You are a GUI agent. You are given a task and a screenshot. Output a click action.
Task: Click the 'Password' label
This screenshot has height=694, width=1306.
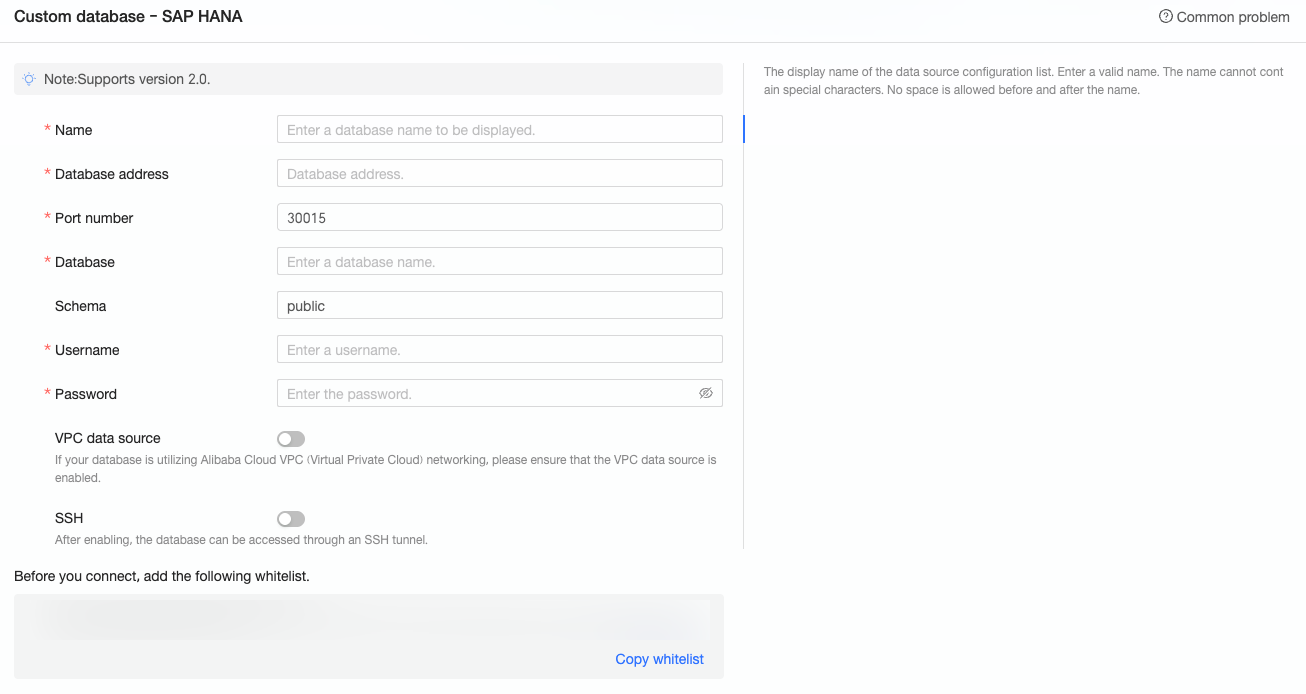coord(86,394)
